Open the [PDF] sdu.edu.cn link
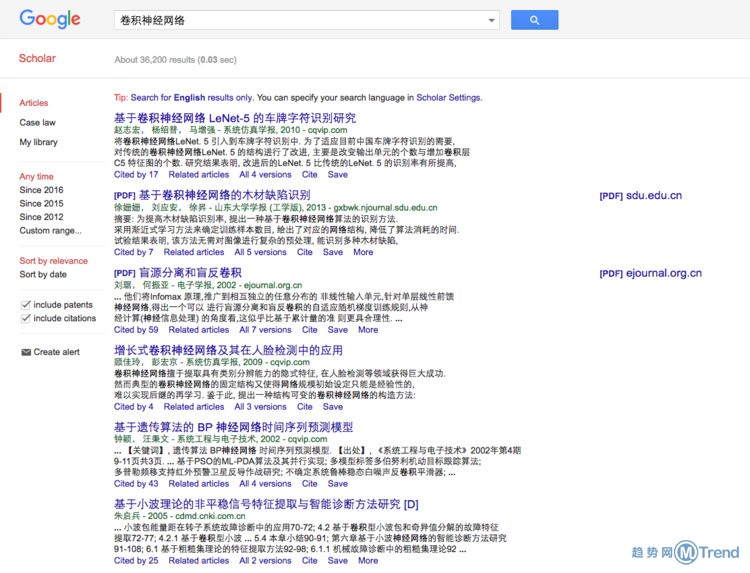The height and width of the screenshot is (573, 750). pyautogui.click(x=640, y=196)
